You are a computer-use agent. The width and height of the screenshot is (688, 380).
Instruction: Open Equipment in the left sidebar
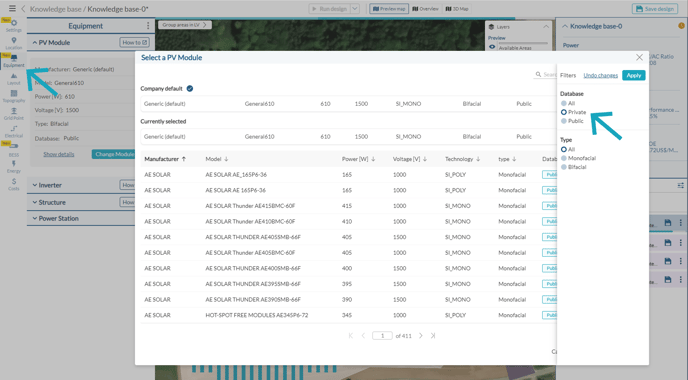click(x=14, y=61)
